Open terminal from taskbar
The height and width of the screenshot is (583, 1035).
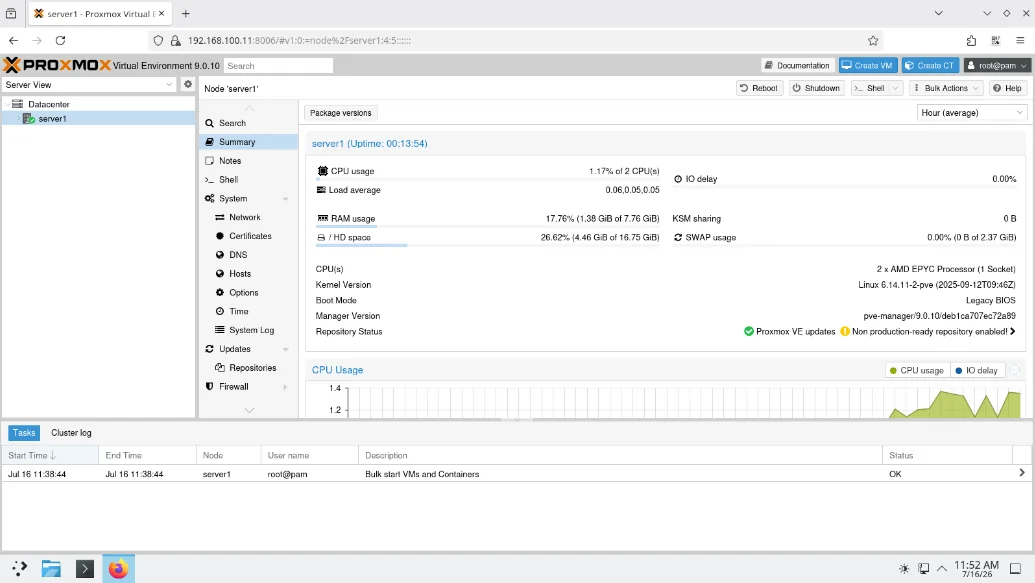click(85, 568)
